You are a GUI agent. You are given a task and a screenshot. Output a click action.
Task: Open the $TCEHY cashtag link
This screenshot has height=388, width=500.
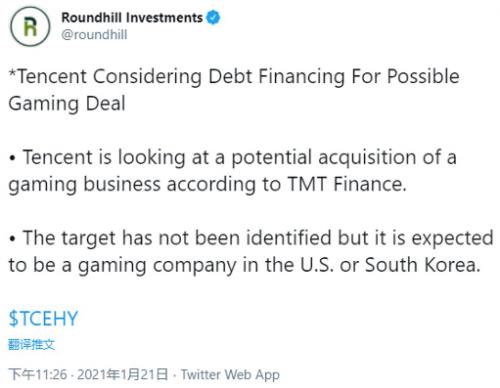pyautogui.click(x=43, y=318)
